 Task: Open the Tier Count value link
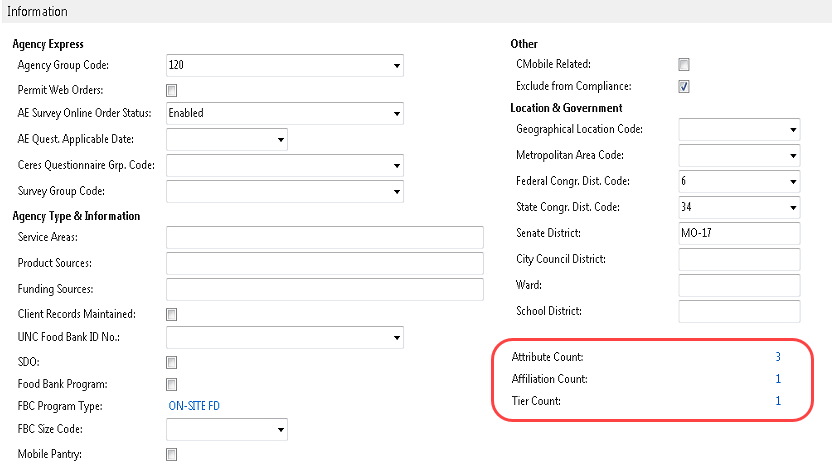coord(777,401)
